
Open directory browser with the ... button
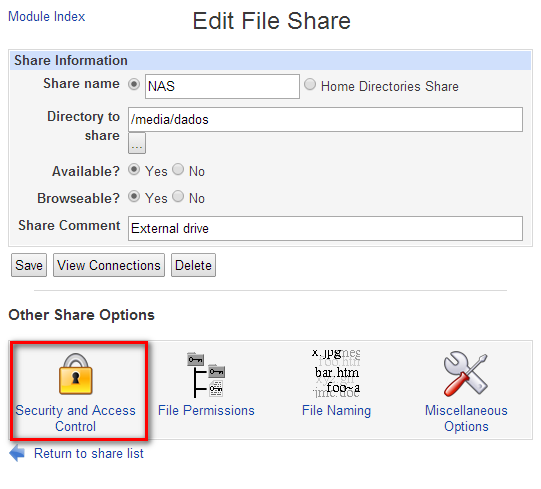(x=137, y=143)
